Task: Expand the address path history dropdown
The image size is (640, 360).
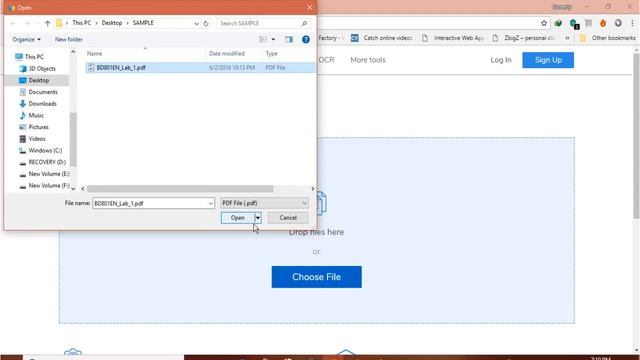Action: click(196, 24)
